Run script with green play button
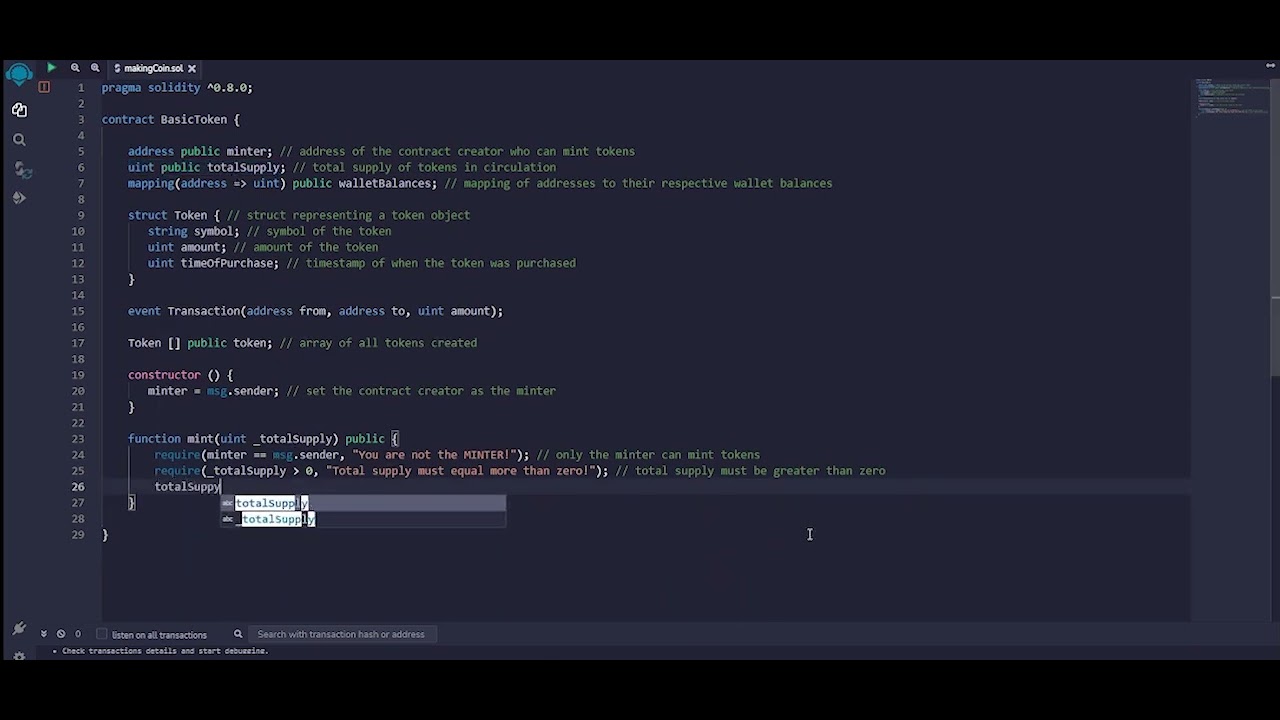The height and width of the screenshot is (720, 1280). click(x=50, y=68)
